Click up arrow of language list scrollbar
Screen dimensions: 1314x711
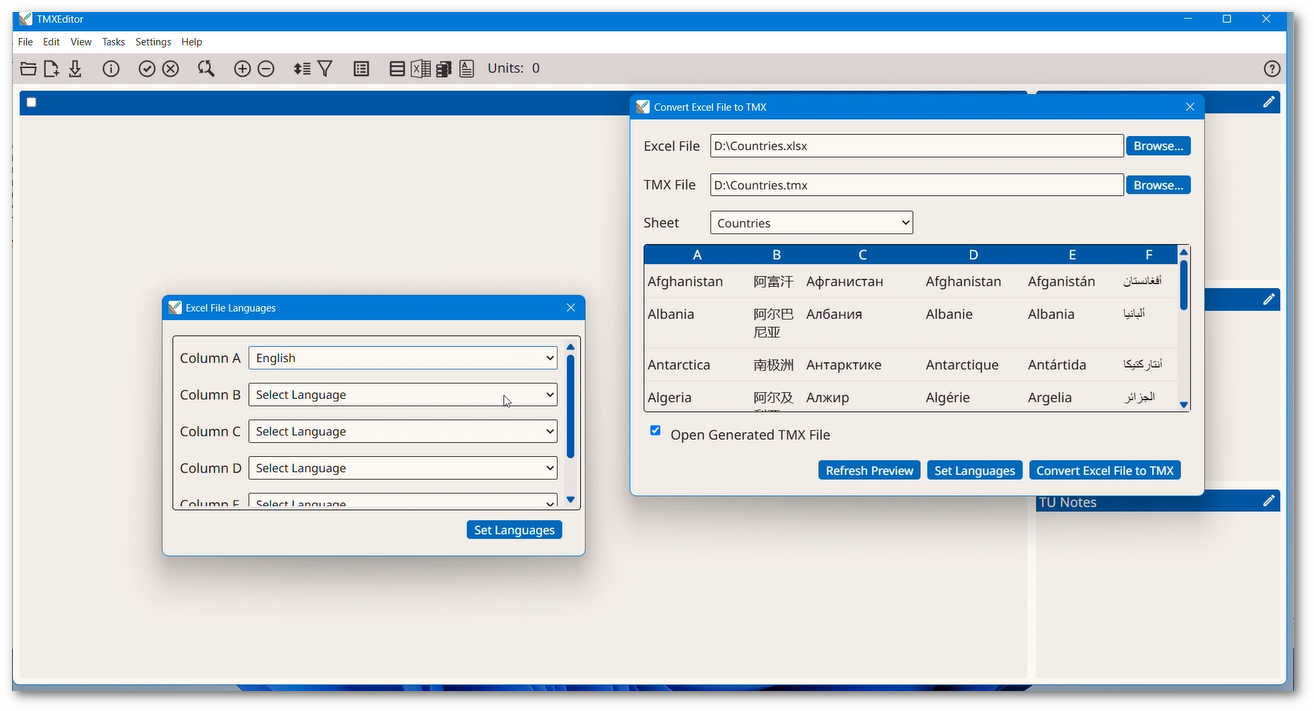point(570,348)
